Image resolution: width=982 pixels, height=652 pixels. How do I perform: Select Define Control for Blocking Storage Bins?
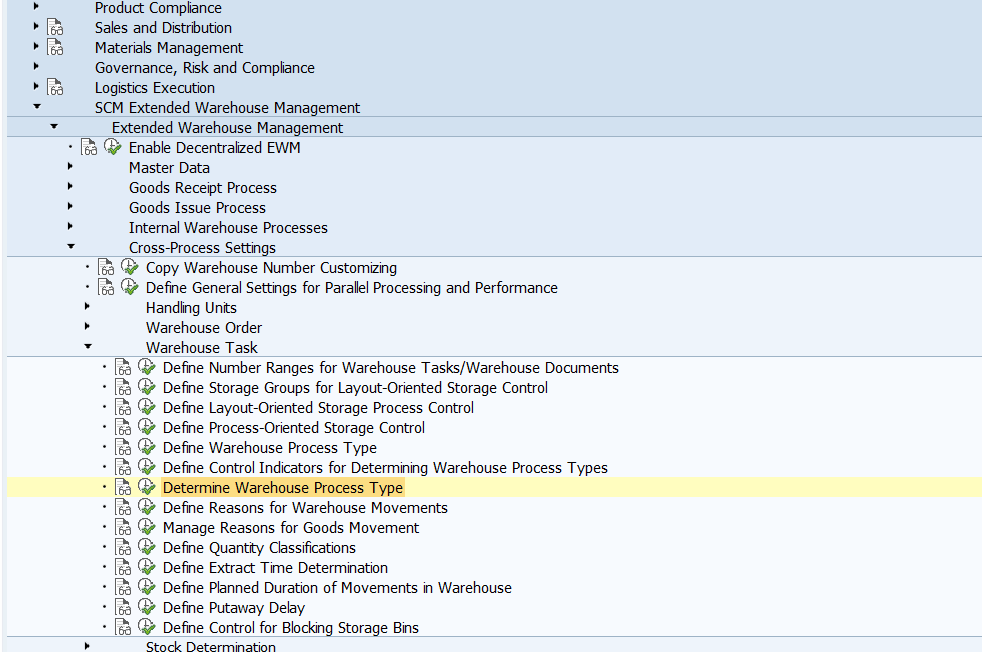click(x=291, y=628)
